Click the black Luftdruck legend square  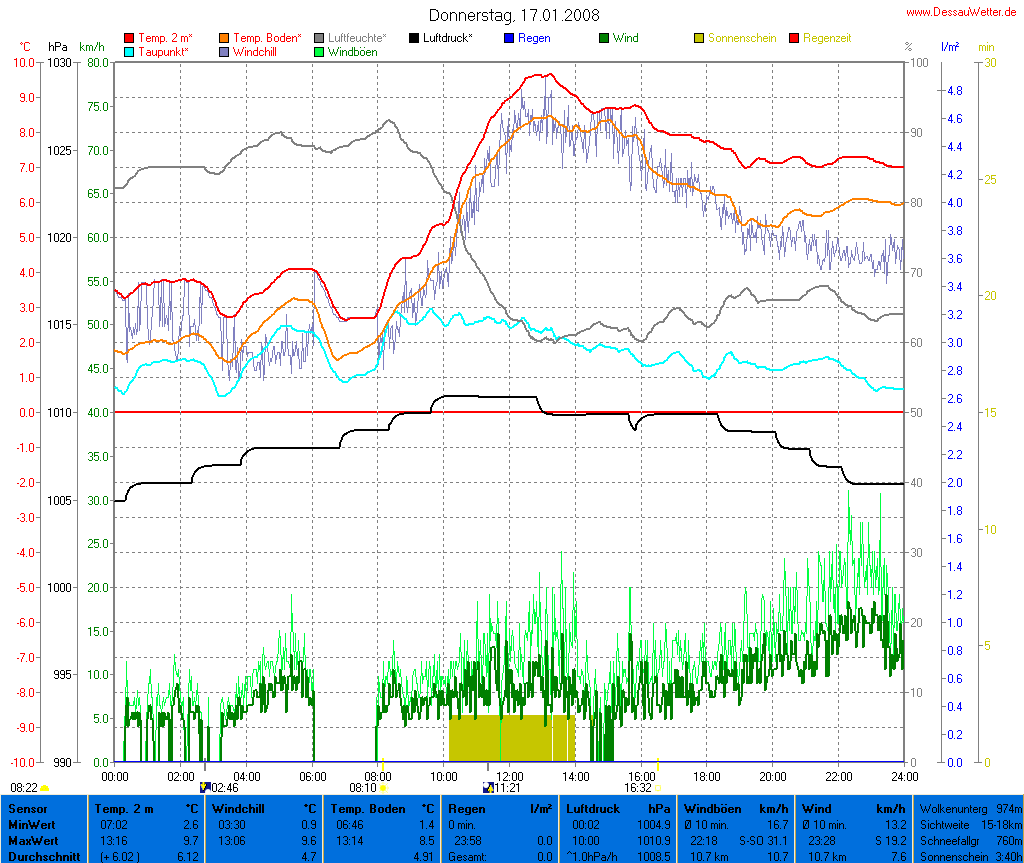(x=414, y=38)
